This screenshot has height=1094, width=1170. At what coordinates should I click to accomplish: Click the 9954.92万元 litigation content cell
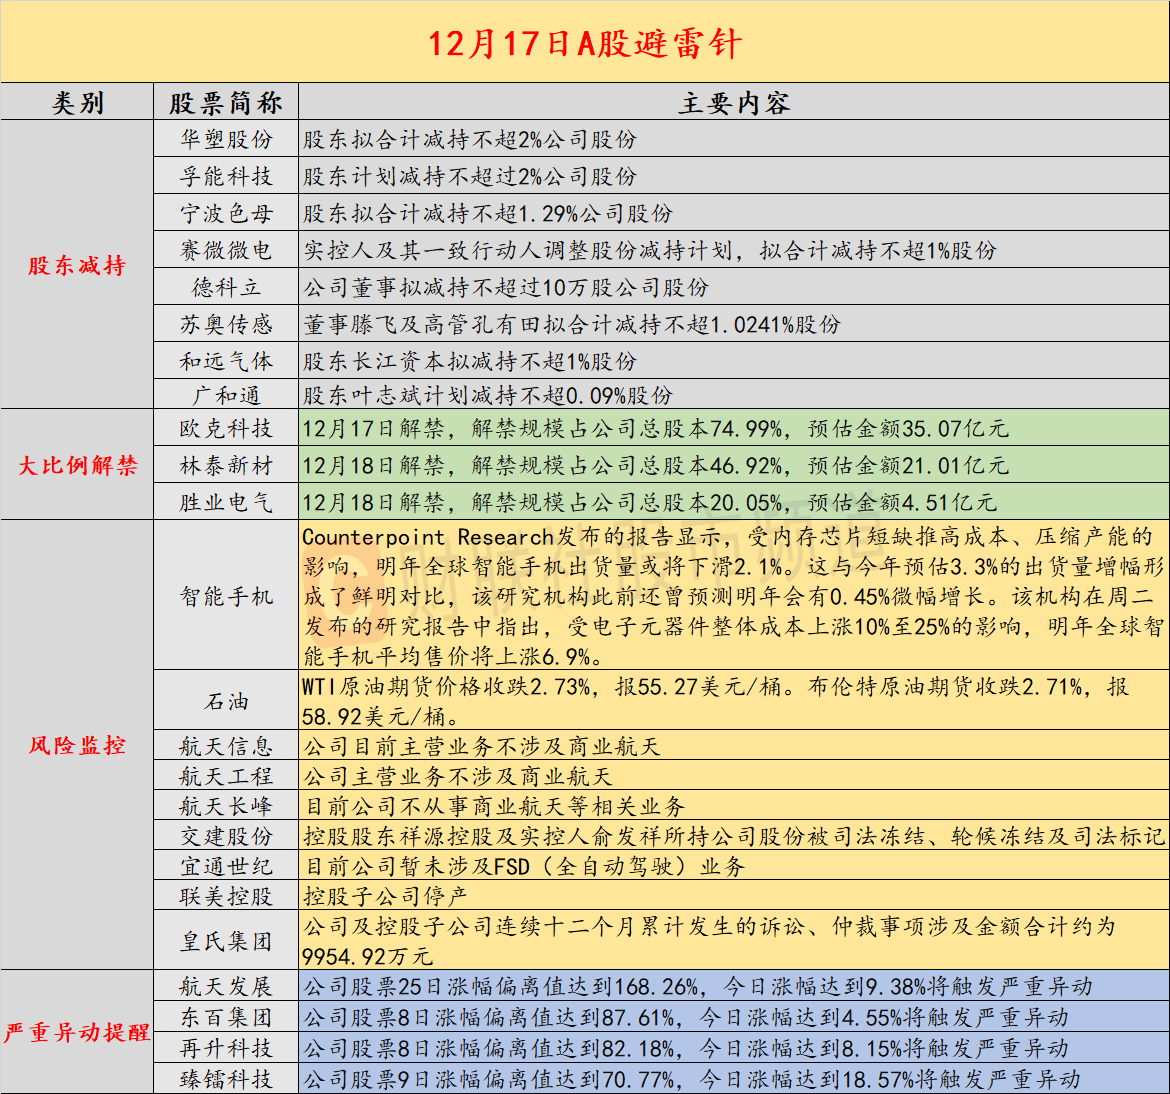734,940
